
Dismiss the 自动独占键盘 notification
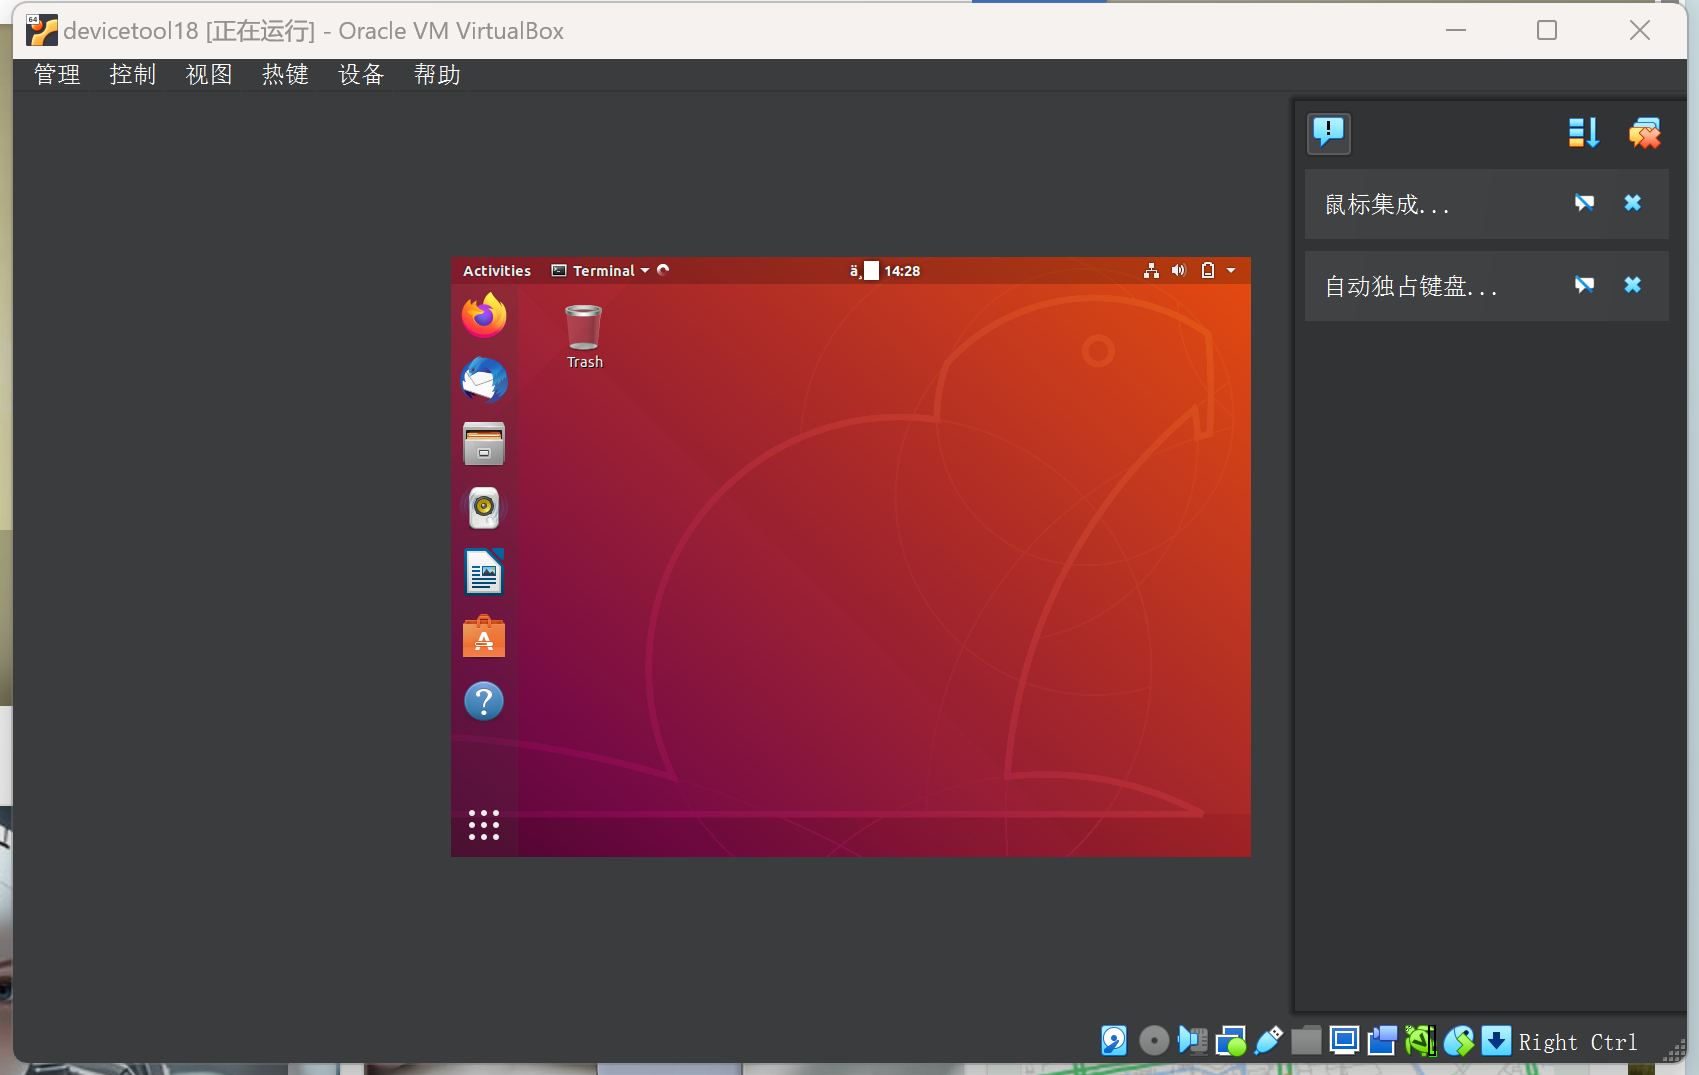tap(1632, 285)
